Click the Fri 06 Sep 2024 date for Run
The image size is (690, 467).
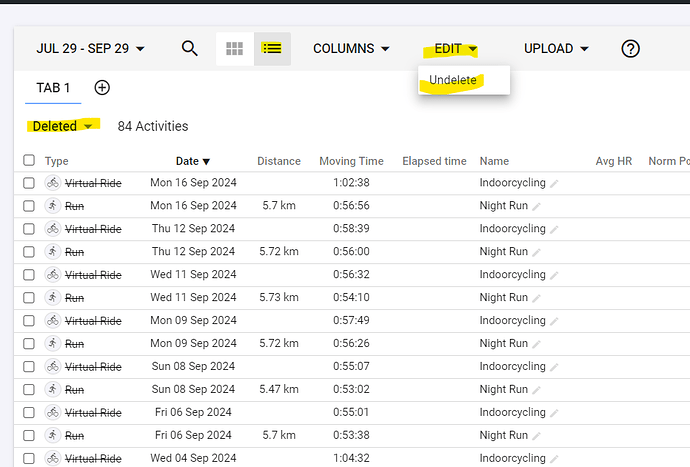coord(193,435)
